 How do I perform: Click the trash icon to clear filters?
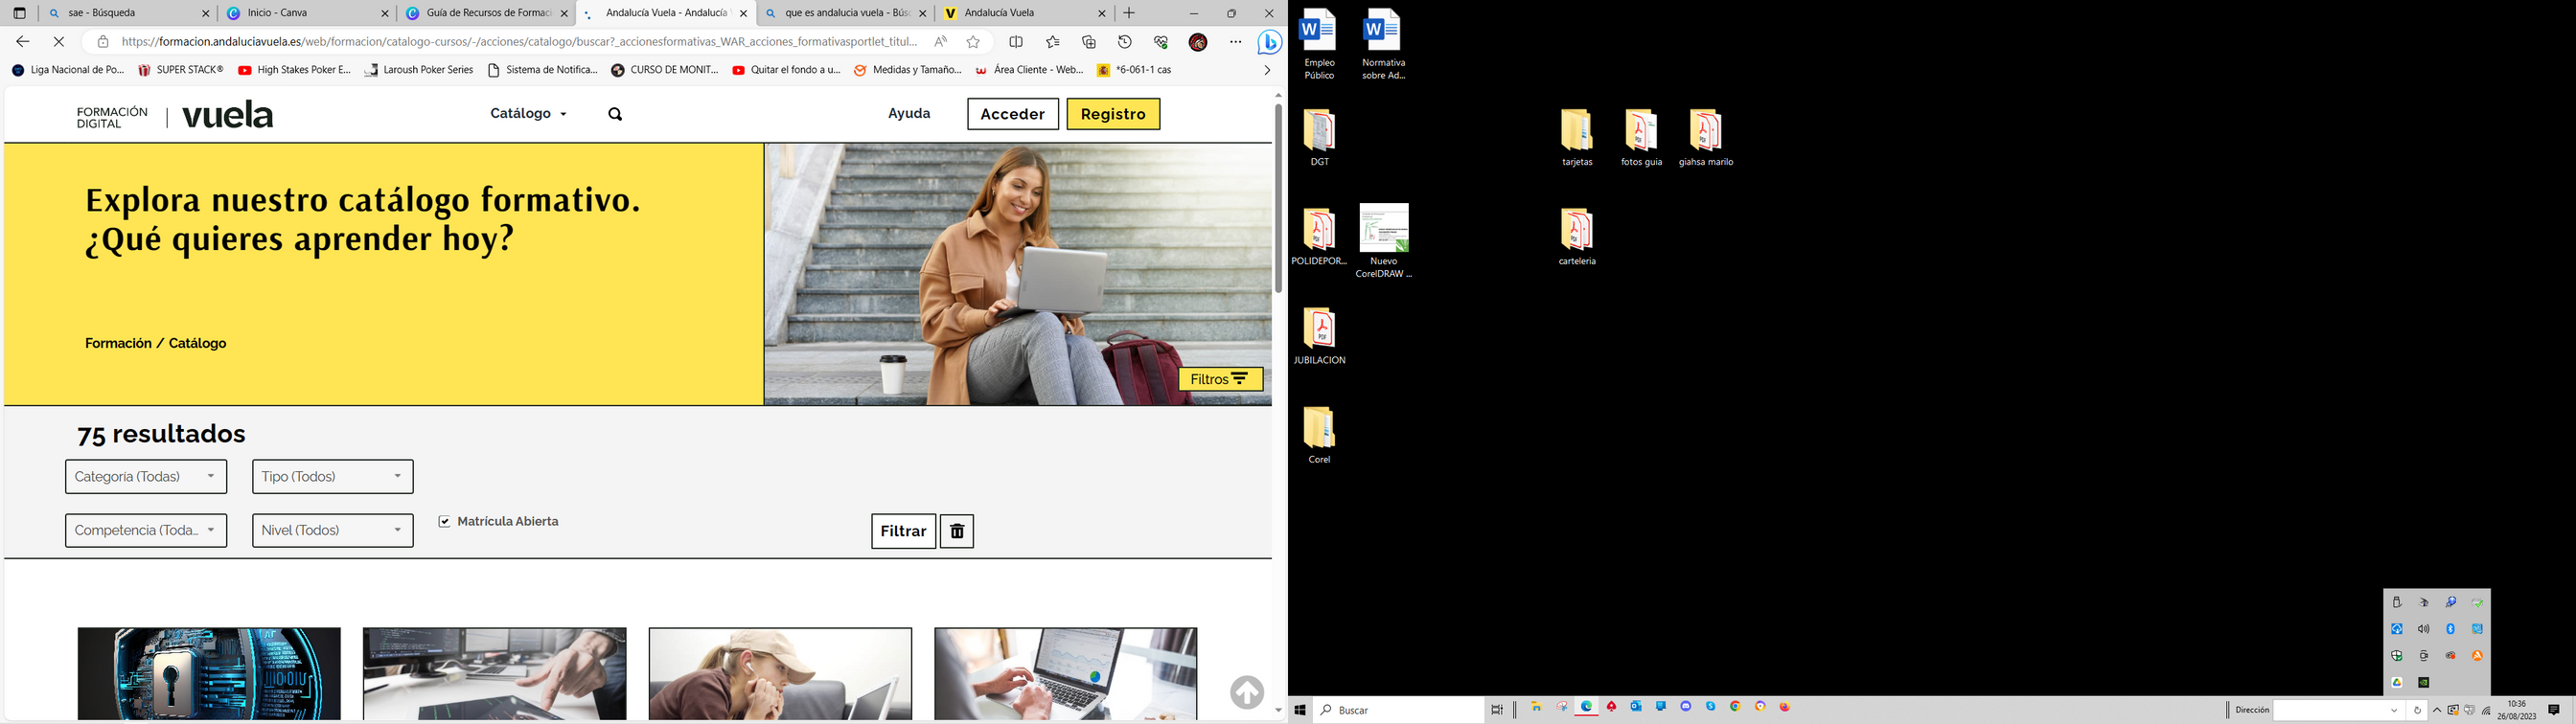pyautogui.click(x=957, y=531)
